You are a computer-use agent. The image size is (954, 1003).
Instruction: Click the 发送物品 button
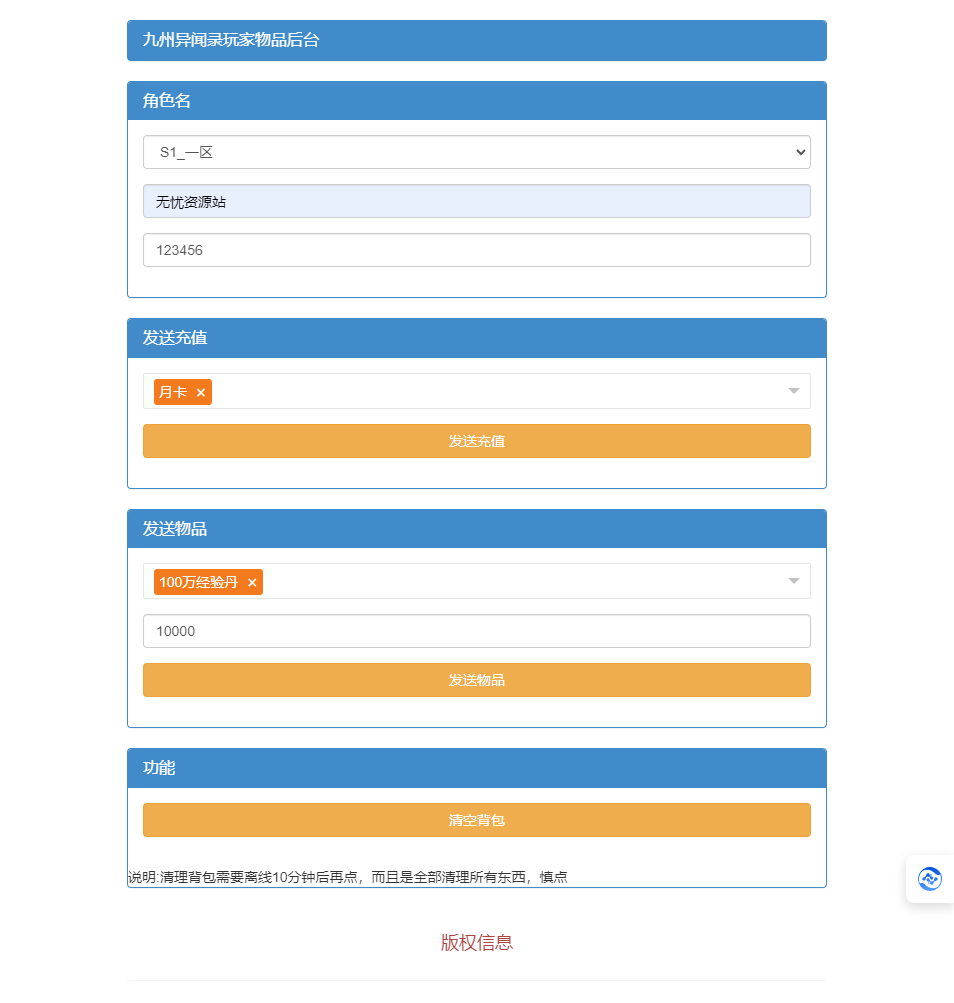[477, 680]
